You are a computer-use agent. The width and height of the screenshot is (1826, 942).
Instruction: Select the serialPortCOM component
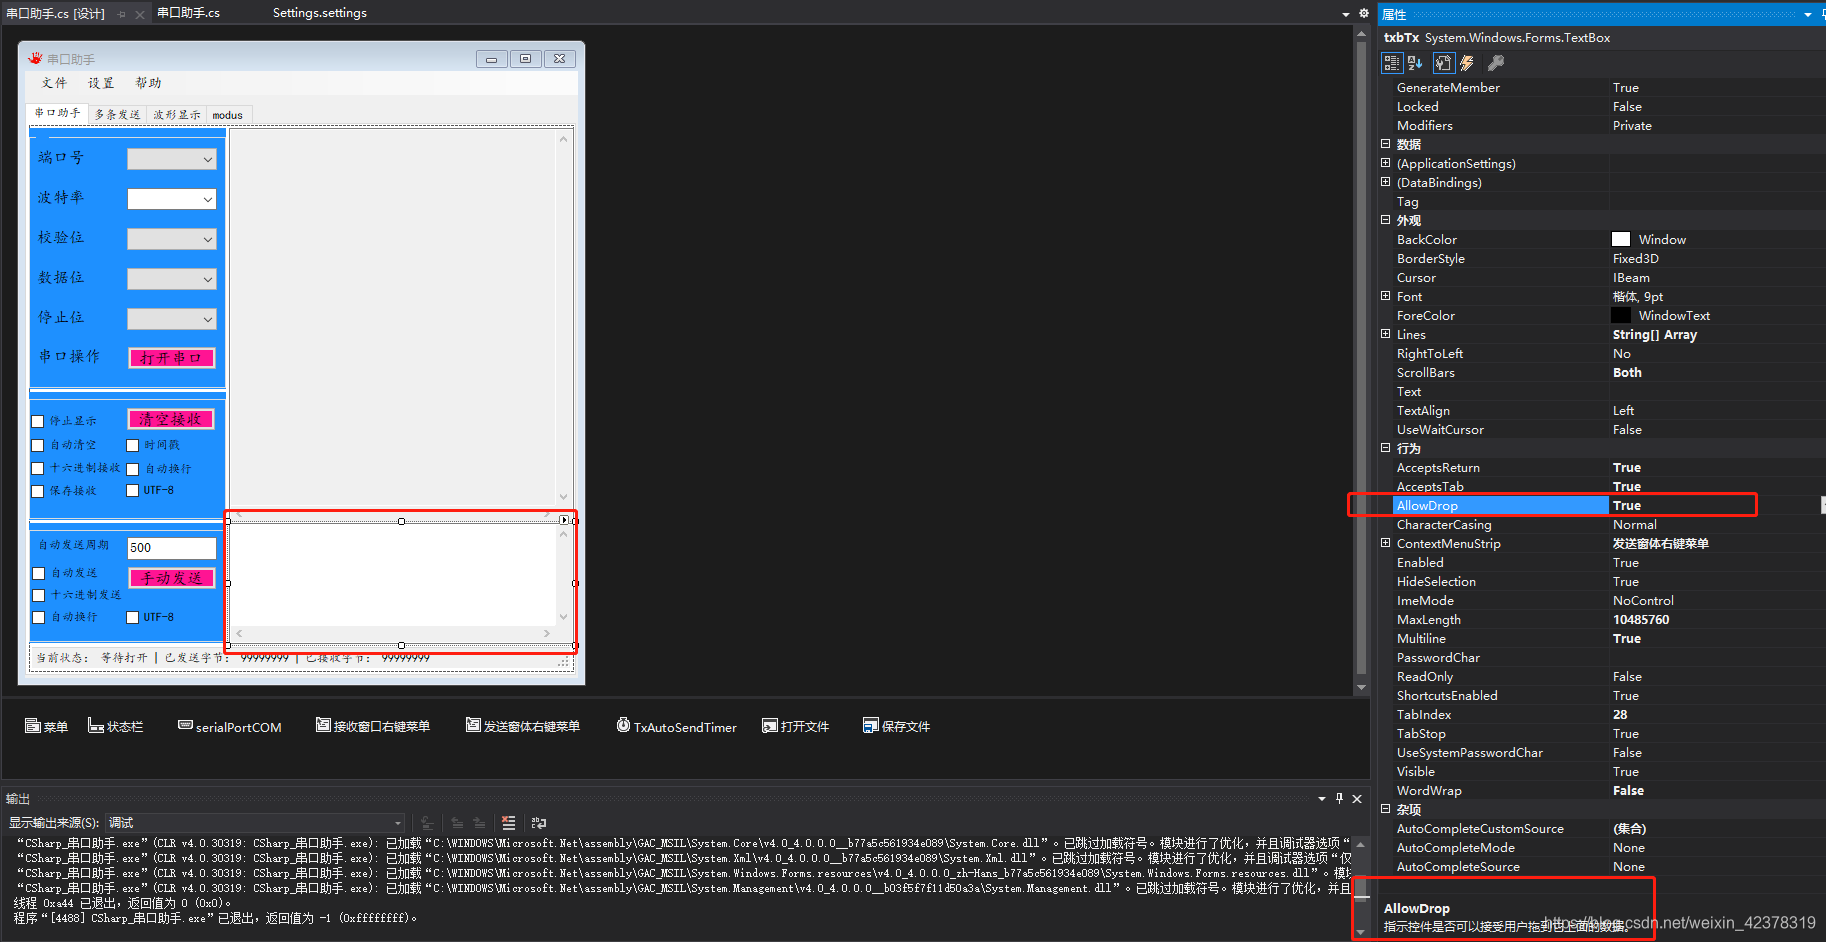tap(230, 726)
